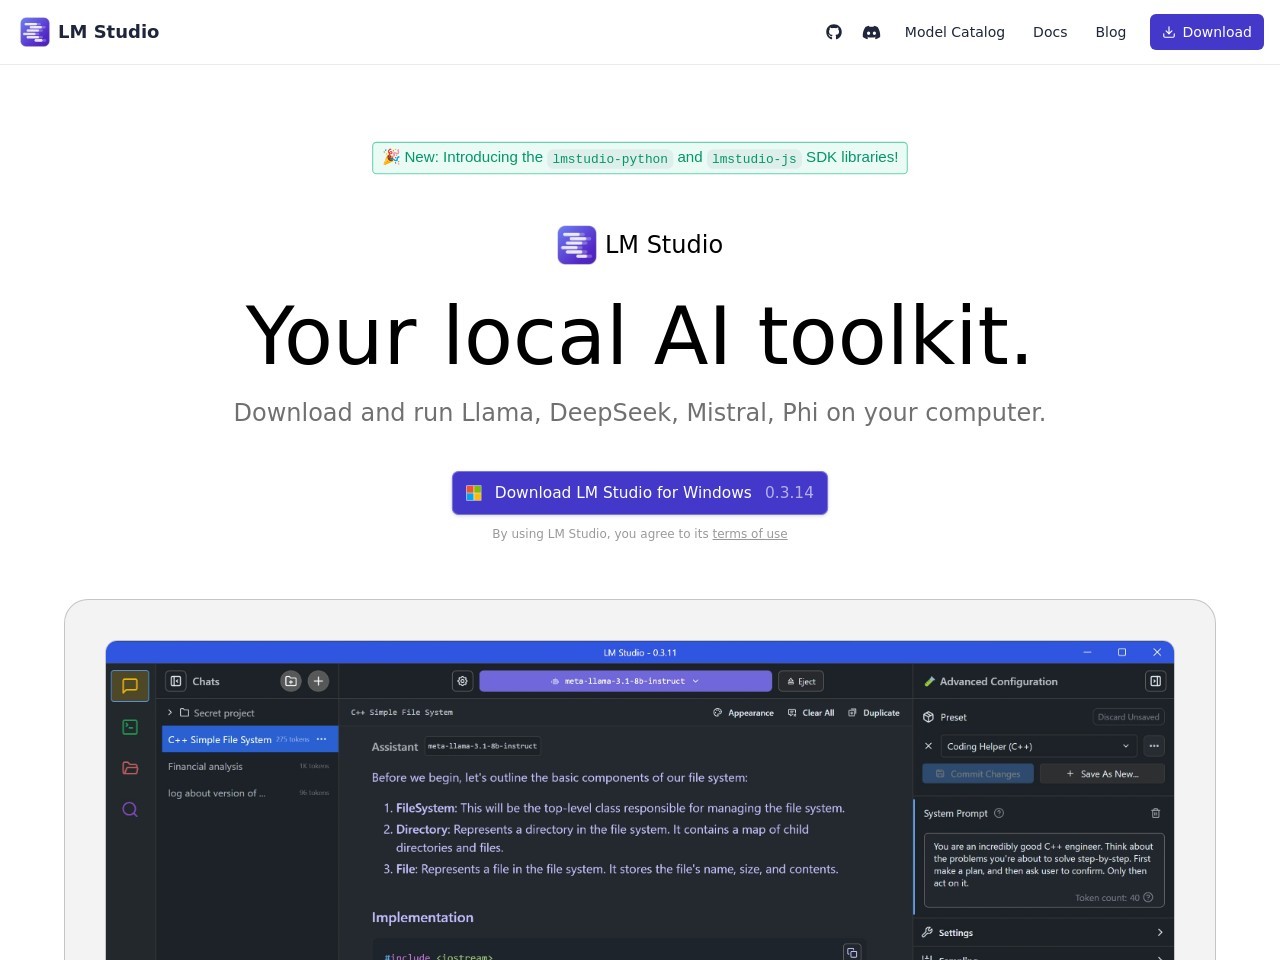Open the Coding Helper (C++) preset dropdown
Viewport: 1280px width, 960px height.
[x=1038, y=746]
